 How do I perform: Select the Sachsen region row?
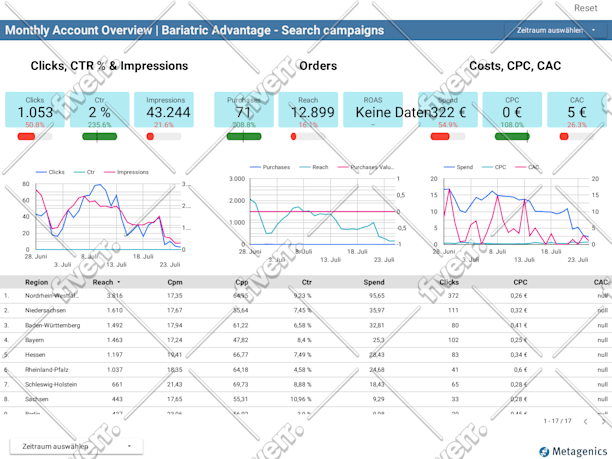[306, 399]
